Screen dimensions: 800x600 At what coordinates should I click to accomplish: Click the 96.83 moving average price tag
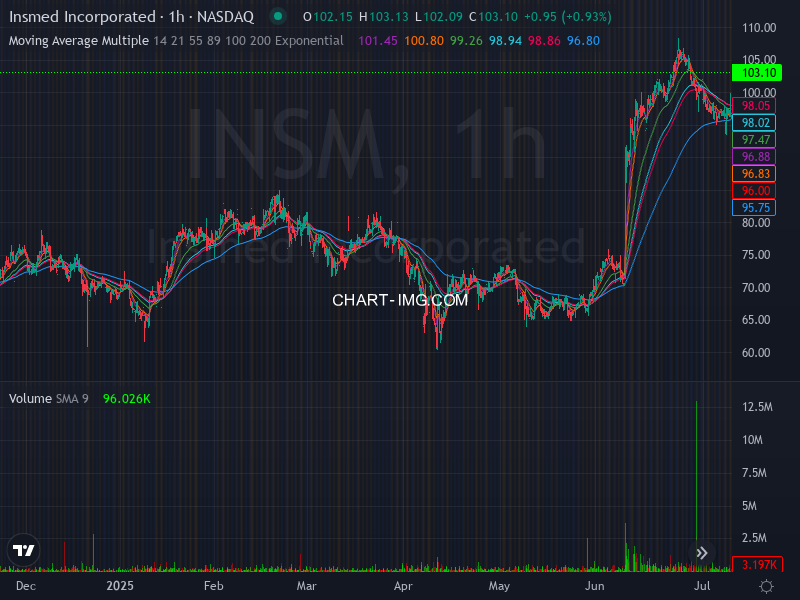coord(754,173)
